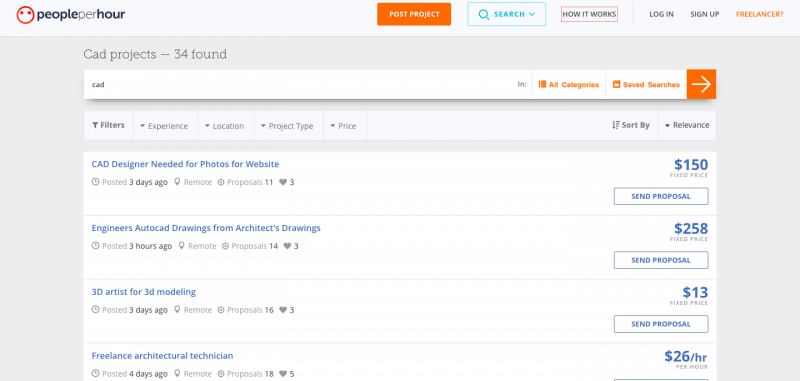Click the Sort By label
The height and width of the screenshot is (381, 800).
coord(631,125)
